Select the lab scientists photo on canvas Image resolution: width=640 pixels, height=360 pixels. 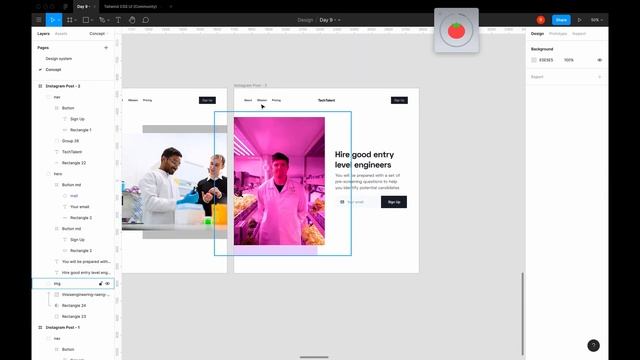(174, 182)
